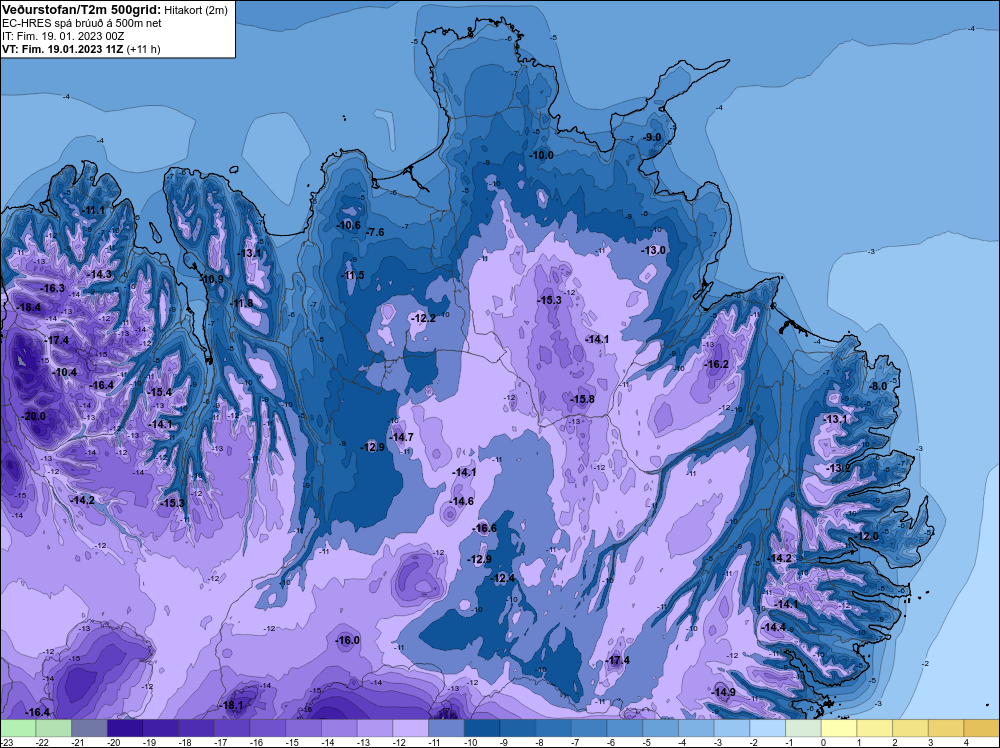Click the map title 'Veðurstofan/T2m 500grid'

coord(81,10)
